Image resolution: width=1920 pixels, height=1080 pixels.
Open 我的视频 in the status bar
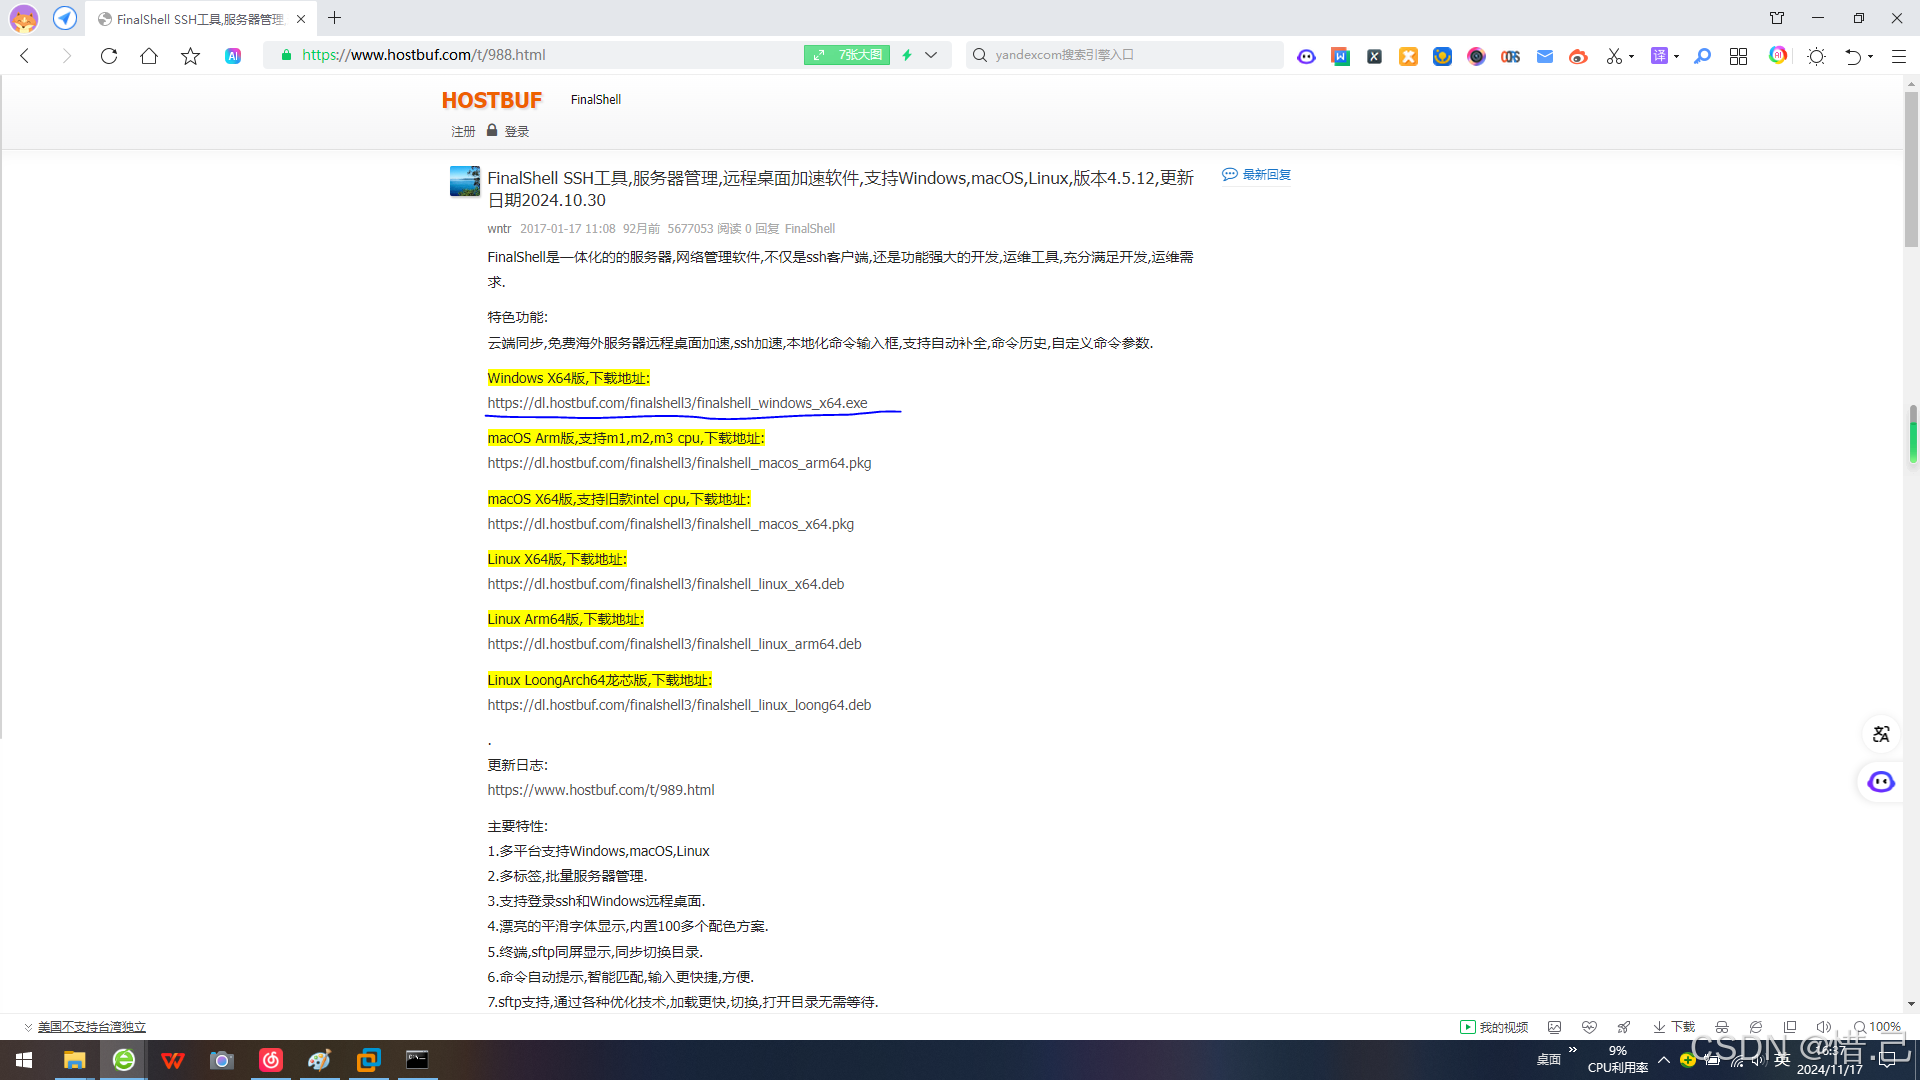tap(1494, 1027)
